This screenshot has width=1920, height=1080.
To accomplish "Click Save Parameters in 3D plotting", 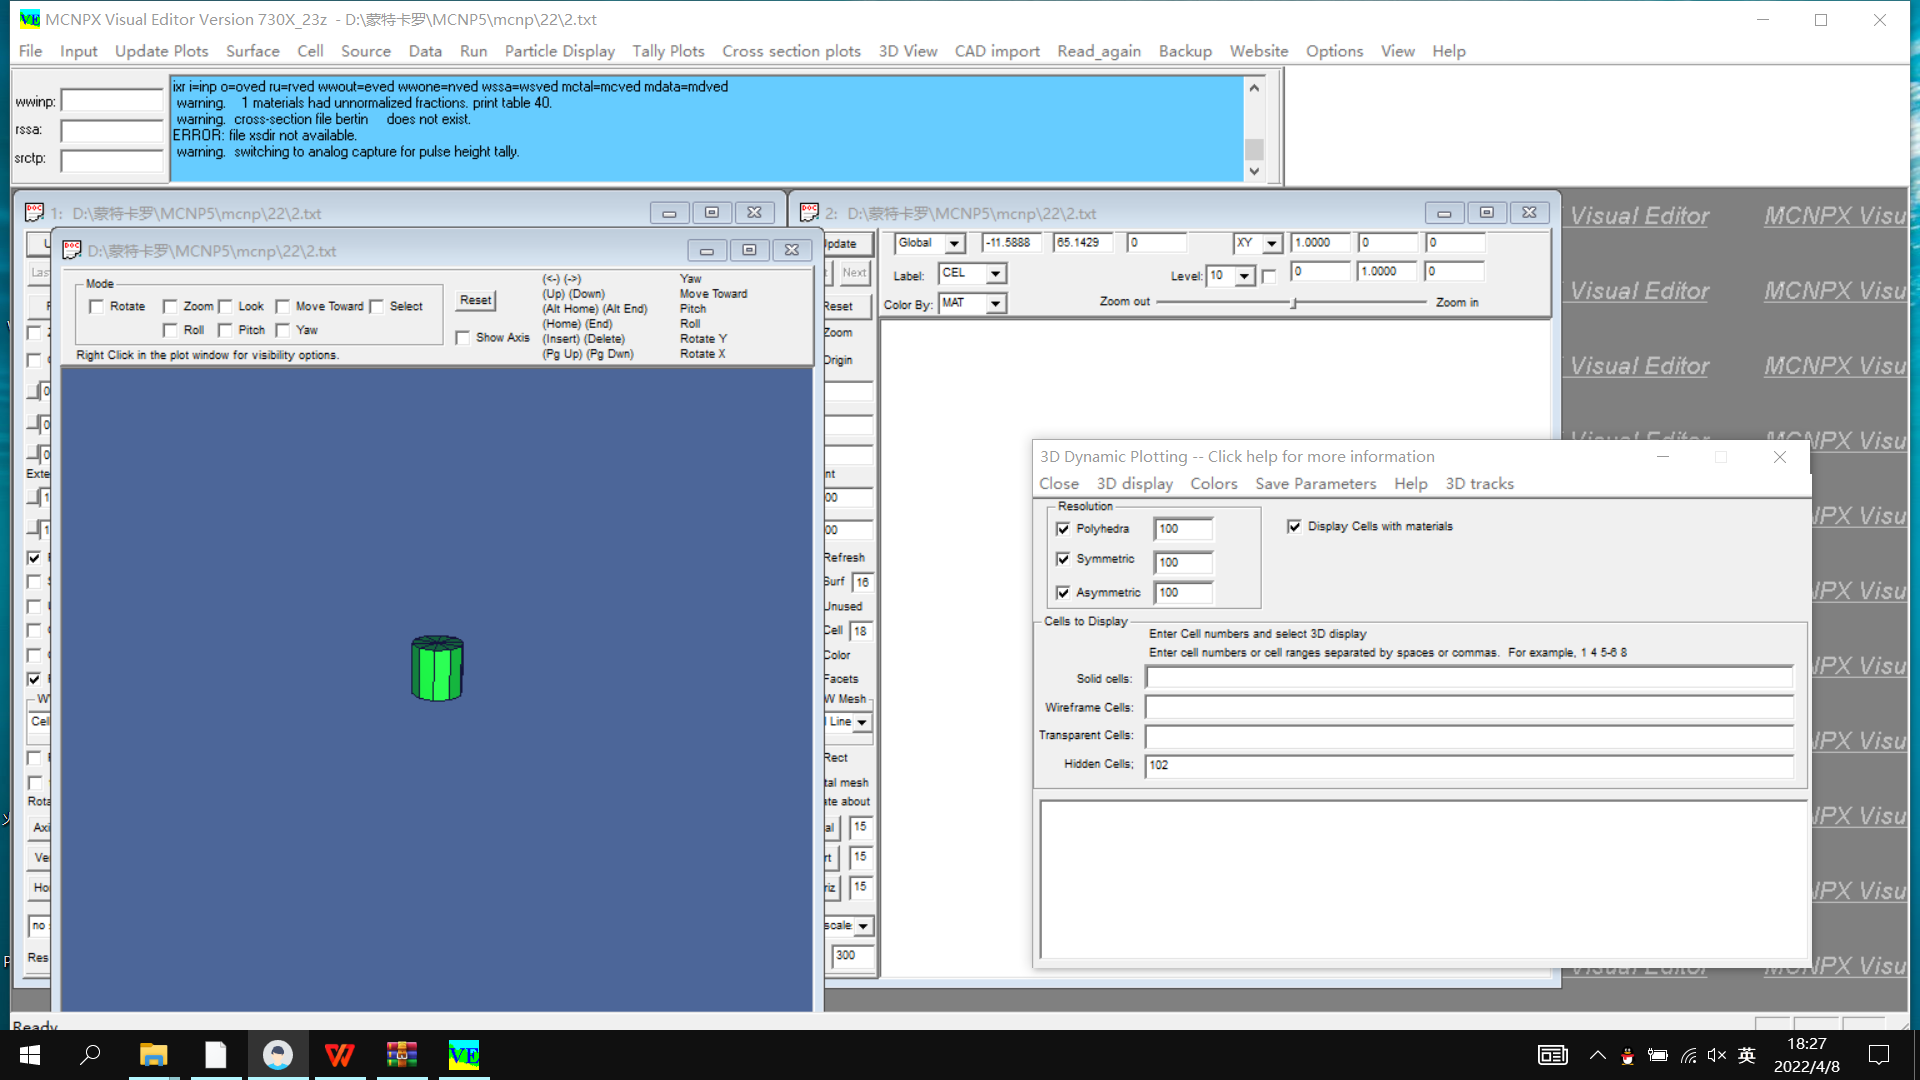I will tap(1315, 483).
